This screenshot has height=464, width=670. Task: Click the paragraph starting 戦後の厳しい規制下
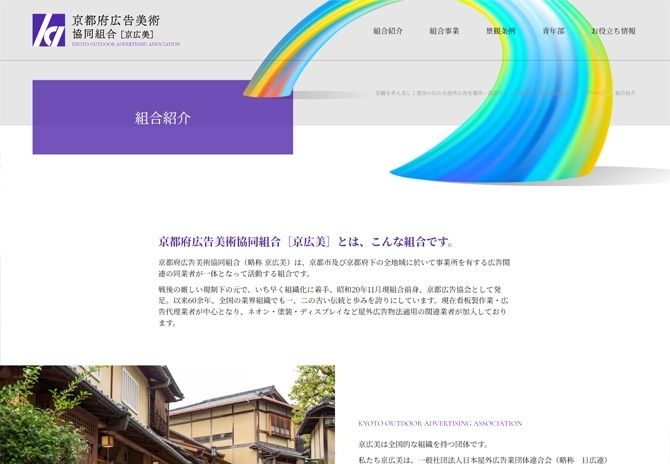(x=334, y=305)
